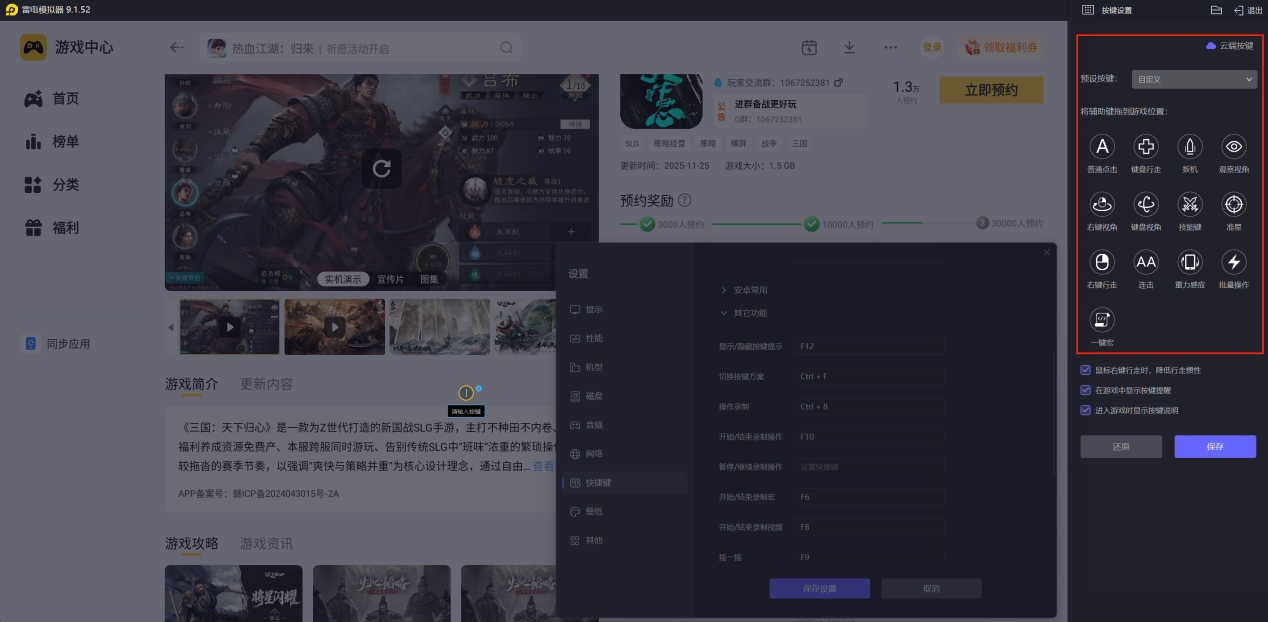Go to 福利 in sidebar
Screen dimensions: 1268x622
pos(52,228)
